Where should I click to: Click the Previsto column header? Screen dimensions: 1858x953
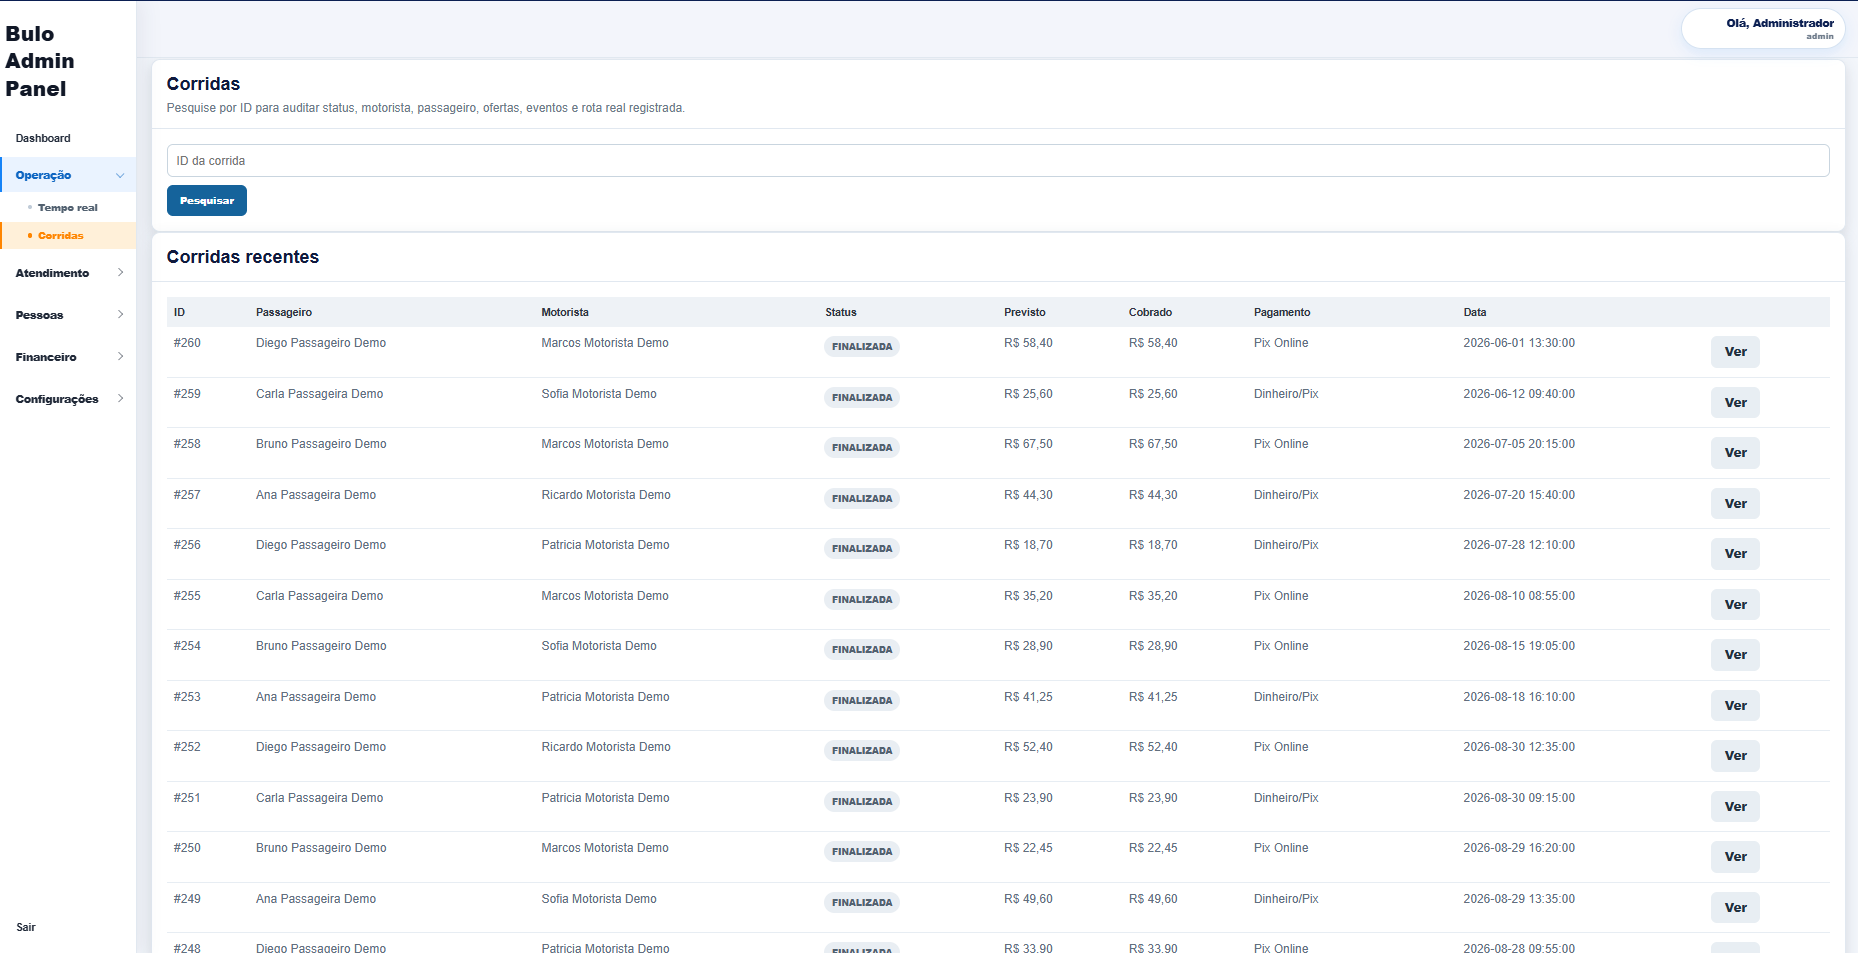[1025, 312]
